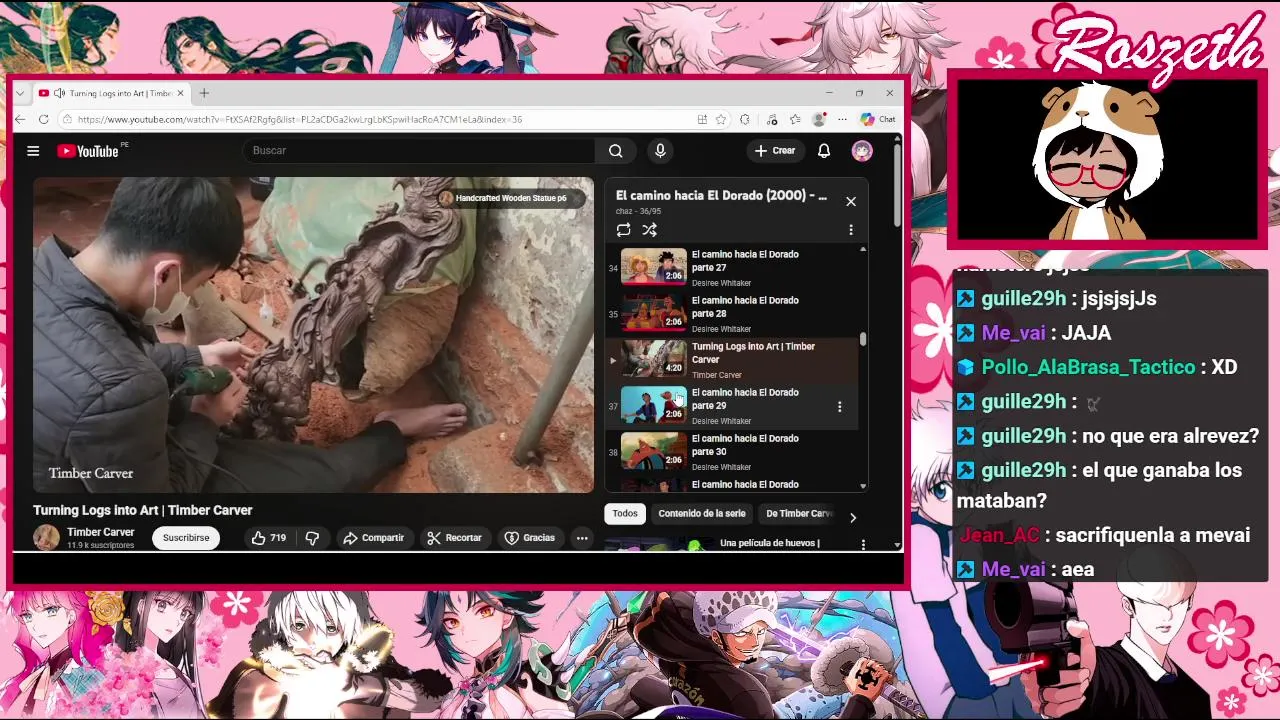The height and width of the screenshot is (720, 1280).
Task: Click chat user guille29h "no que era alrevez?"
Action: point(1107,436)
